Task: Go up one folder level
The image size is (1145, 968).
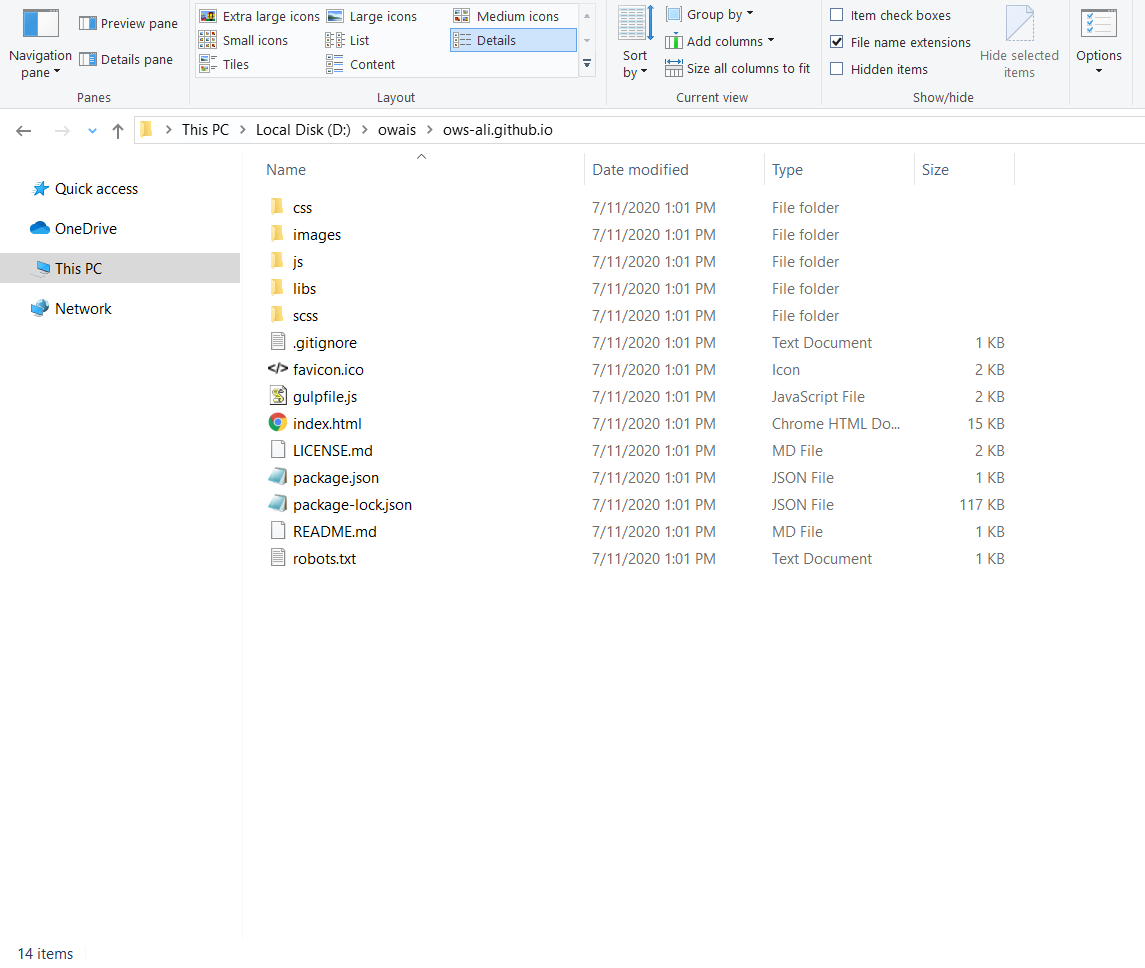Action: (118, 131)
